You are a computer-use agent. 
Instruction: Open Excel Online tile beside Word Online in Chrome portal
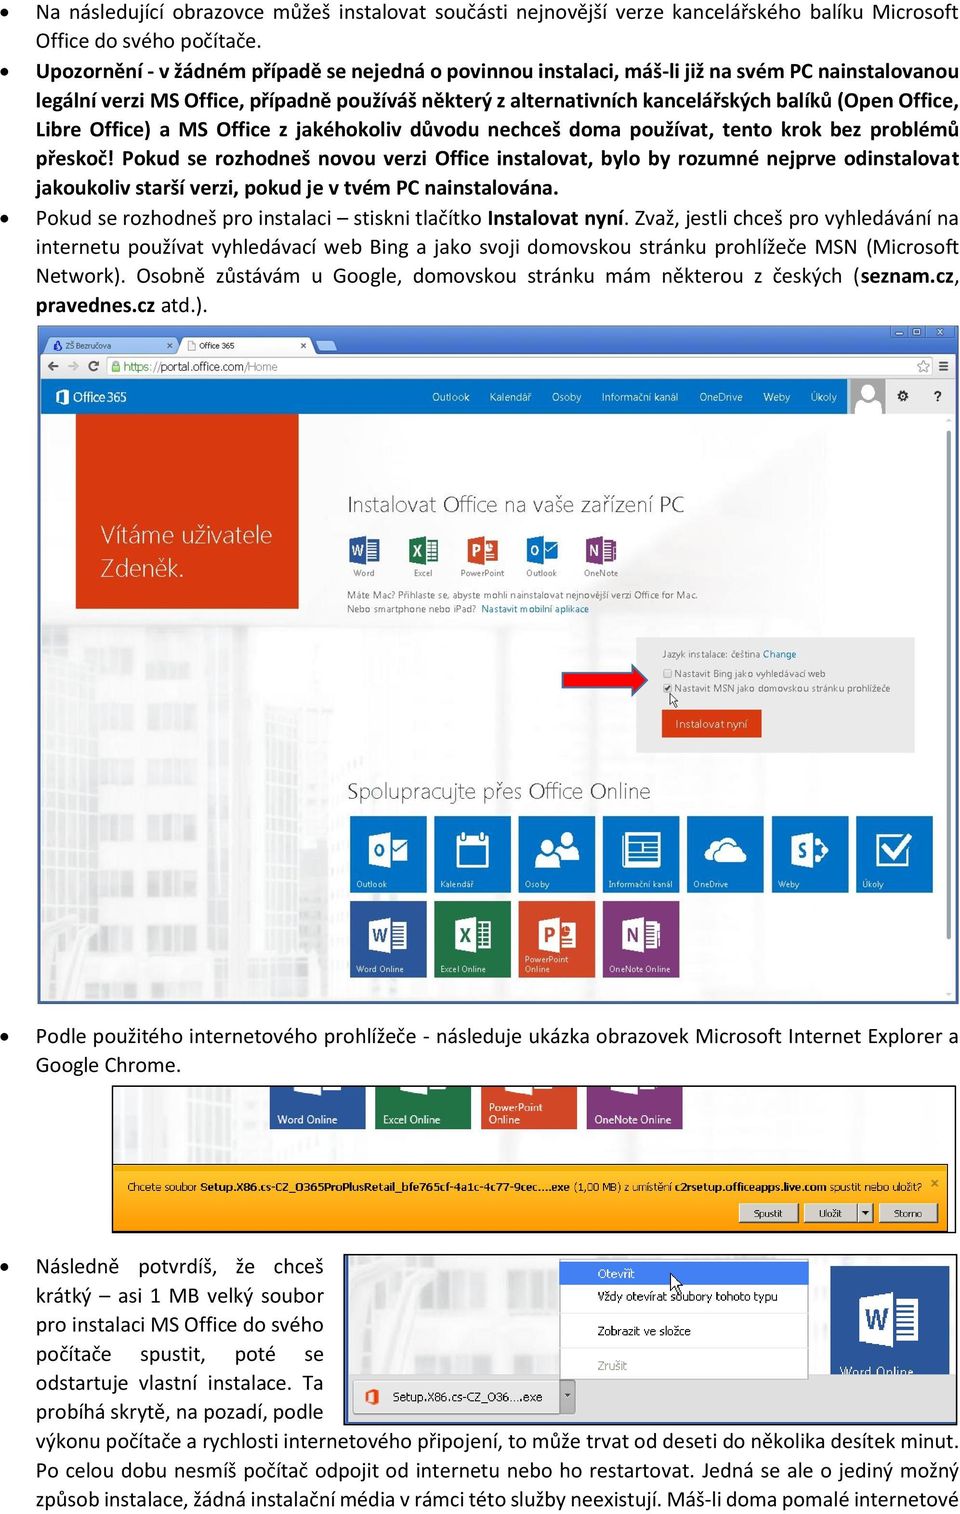[472, 939]
